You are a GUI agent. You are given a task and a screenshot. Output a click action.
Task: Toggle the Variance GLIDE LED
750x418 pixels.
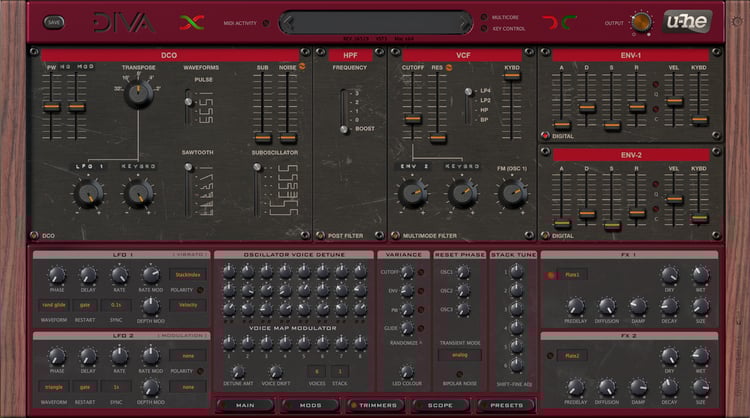pyautogui.click(x=421, y=328)
